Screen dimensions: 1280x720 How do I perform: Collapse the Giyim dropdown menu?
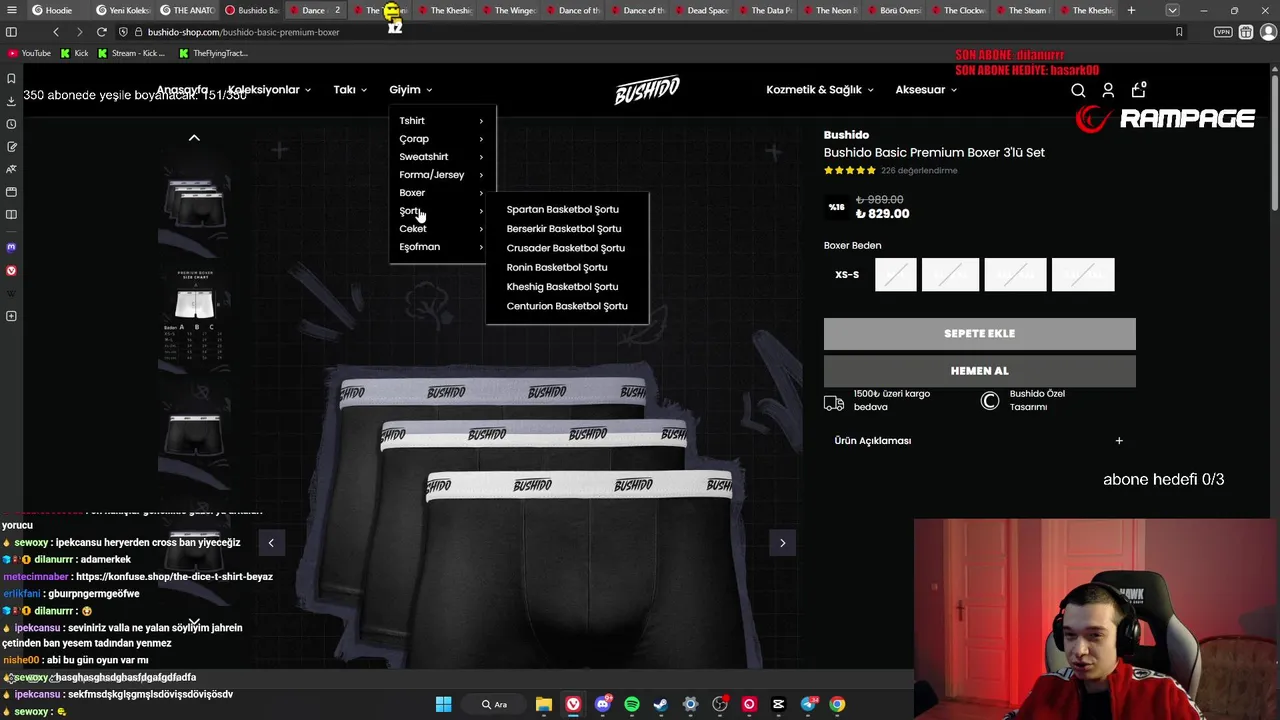point(411,90)
